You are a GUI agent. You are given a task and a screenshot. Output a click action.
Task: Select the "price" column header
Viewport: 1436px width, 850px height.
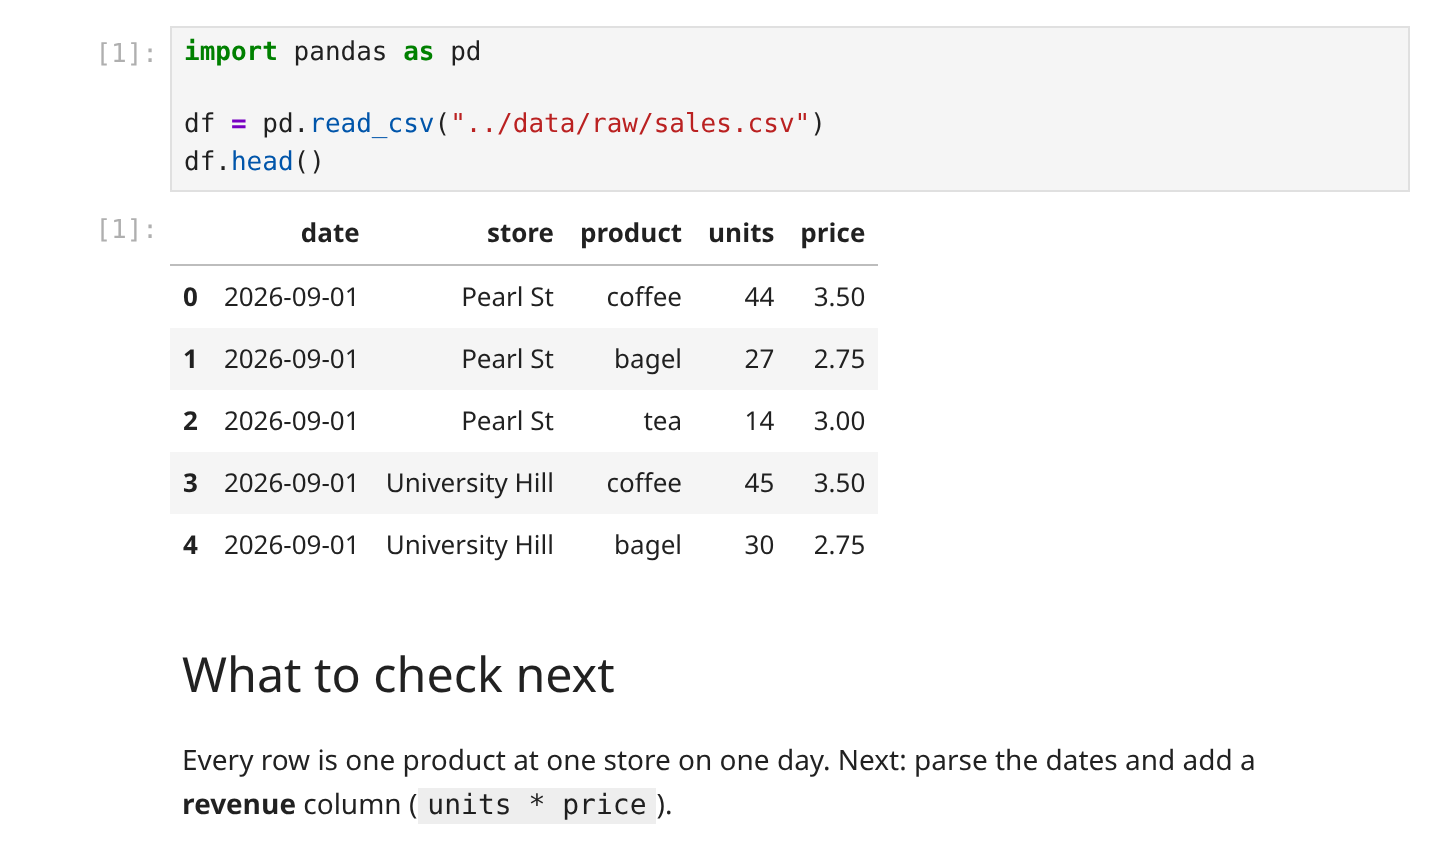[x=833, y=233]
